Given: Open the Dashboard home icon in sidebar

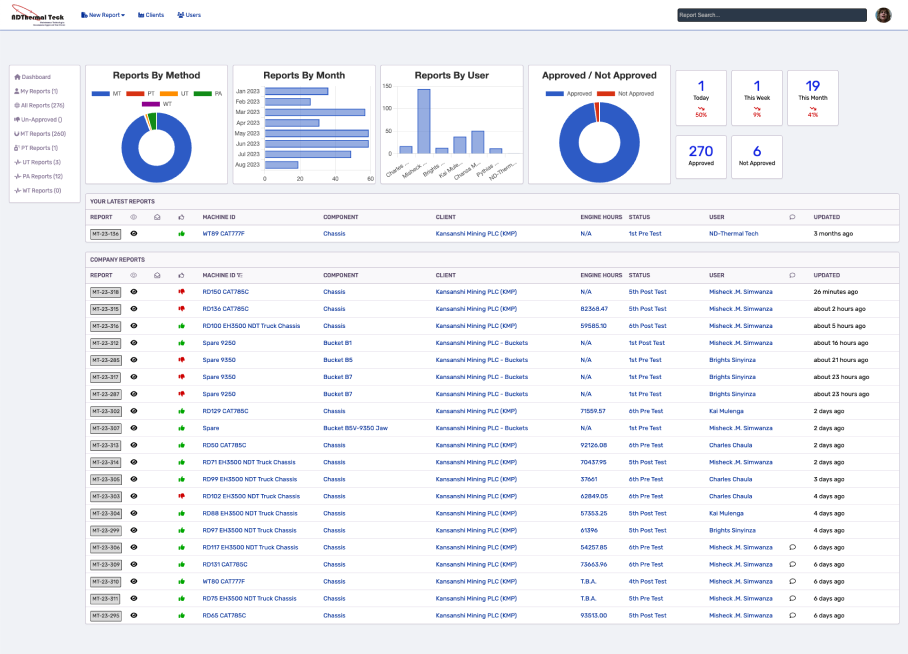Looking at the screenshot, I should tap(17, 77).
